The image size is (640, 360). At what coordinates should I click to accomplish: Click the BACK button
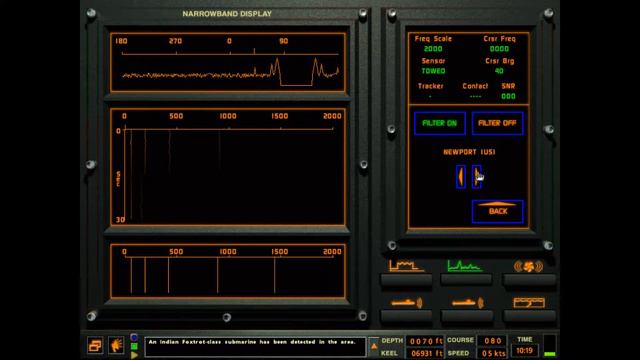(x=498, y=211)
